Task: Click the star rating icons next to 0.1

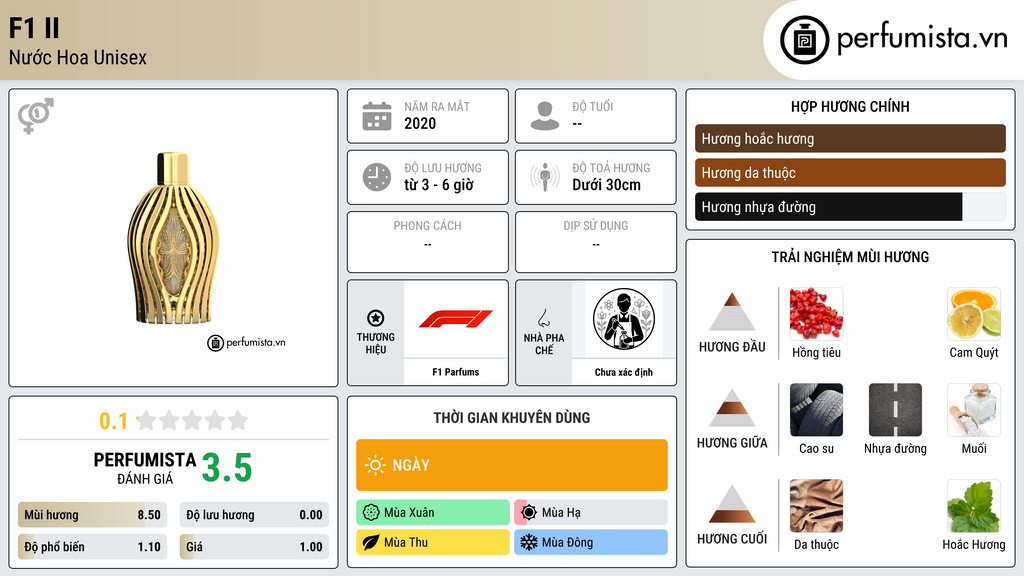Action: [x=193, y=421]
